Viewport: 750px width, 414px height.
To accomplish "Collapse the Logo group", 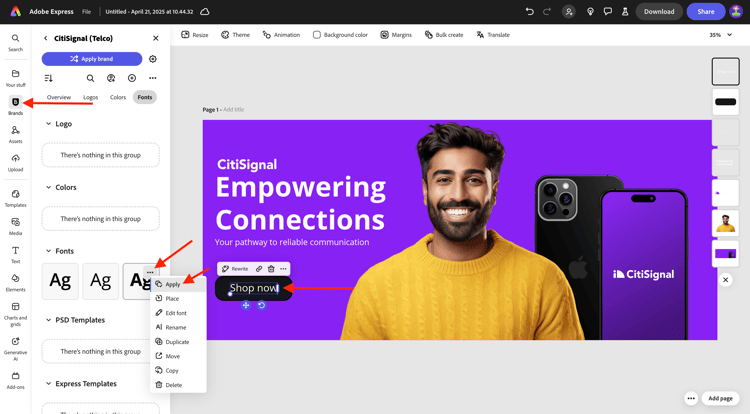I will (48, 124).
